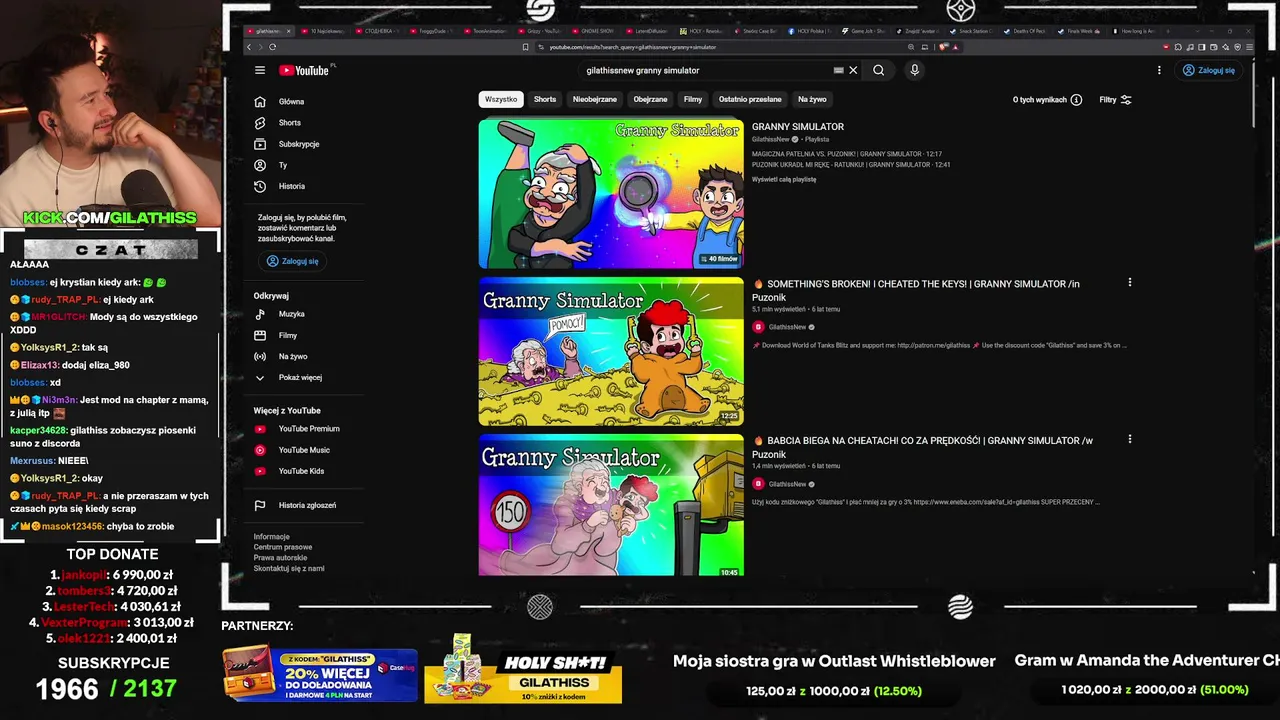This screenshot has width=1280, height=720.
Task: Click channel avatar of the 'SOMETHING'S BROKEN' video
Action: 758,327
